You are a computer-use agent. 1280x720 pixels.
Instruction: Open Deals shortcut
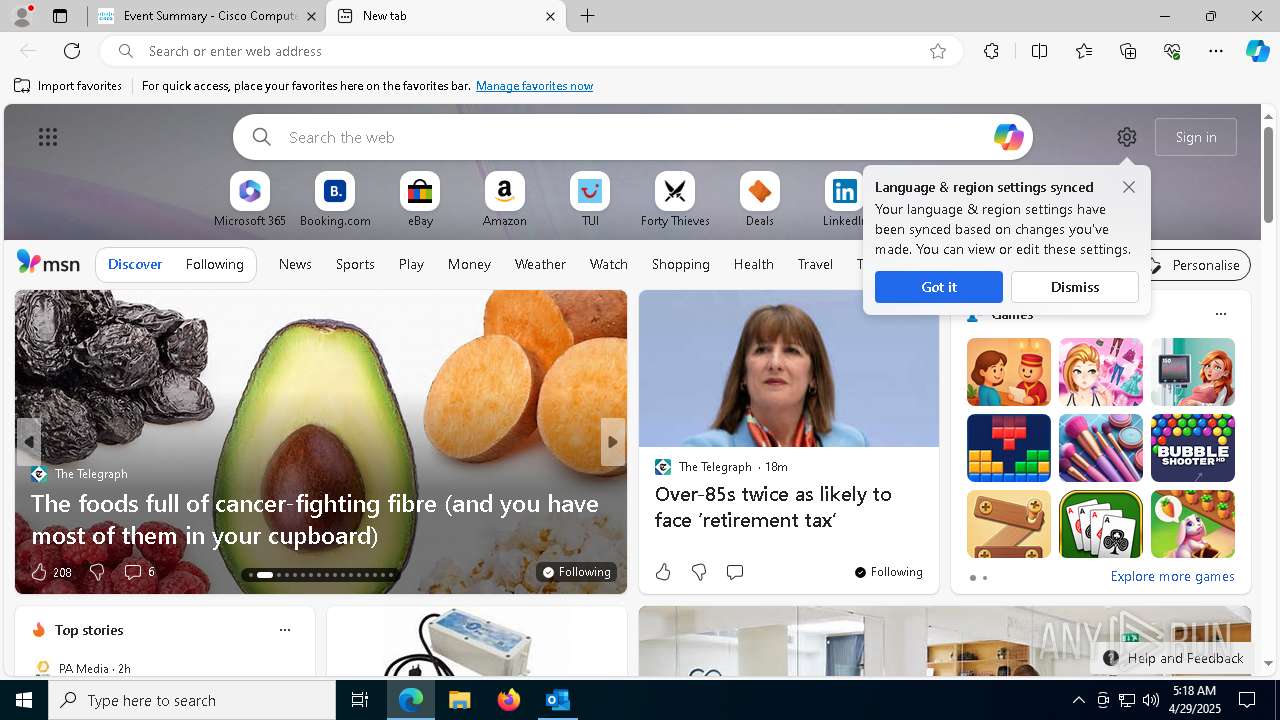click(760, 200)
